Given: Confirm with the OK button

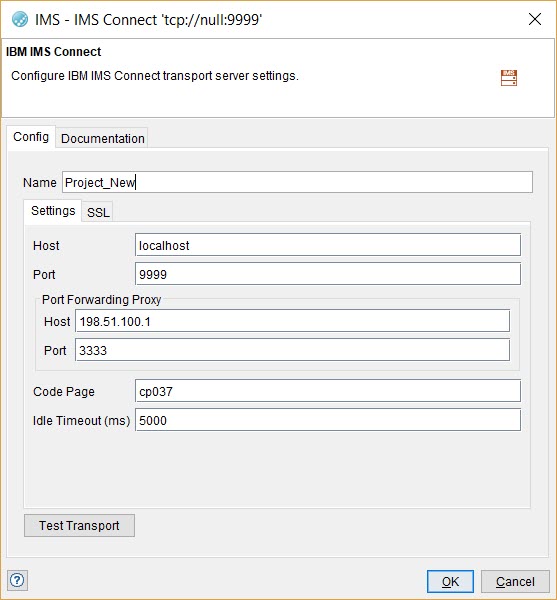Looking at the screenshot, I should (x=450, y=581).
